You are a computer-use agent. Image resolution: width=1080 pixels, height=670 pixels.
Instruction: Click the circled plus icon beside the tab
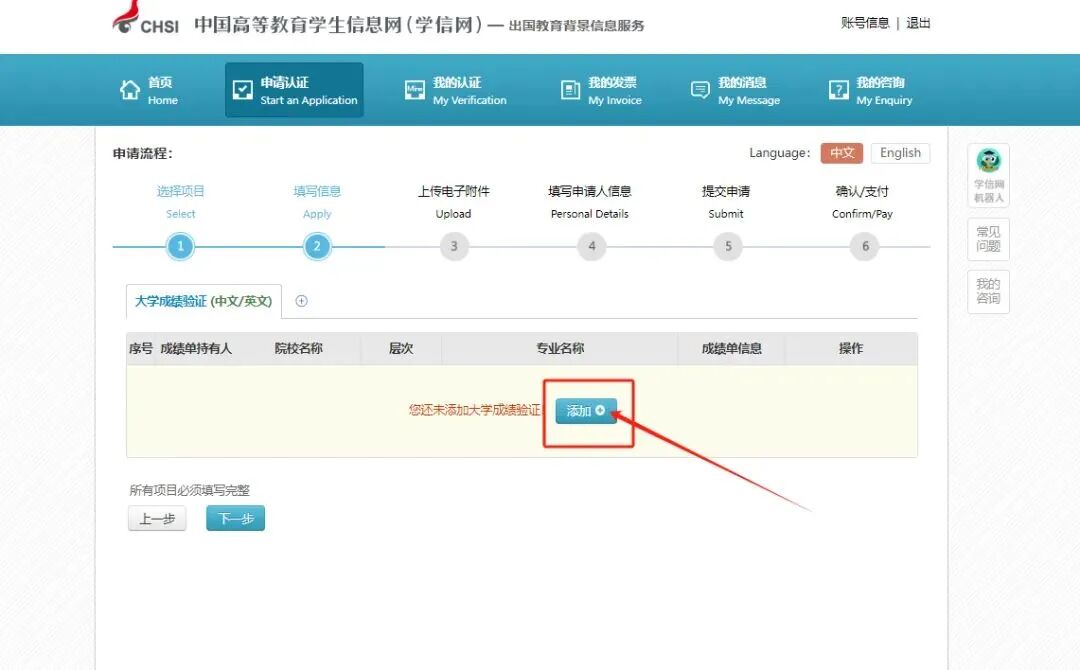(301, 301)
